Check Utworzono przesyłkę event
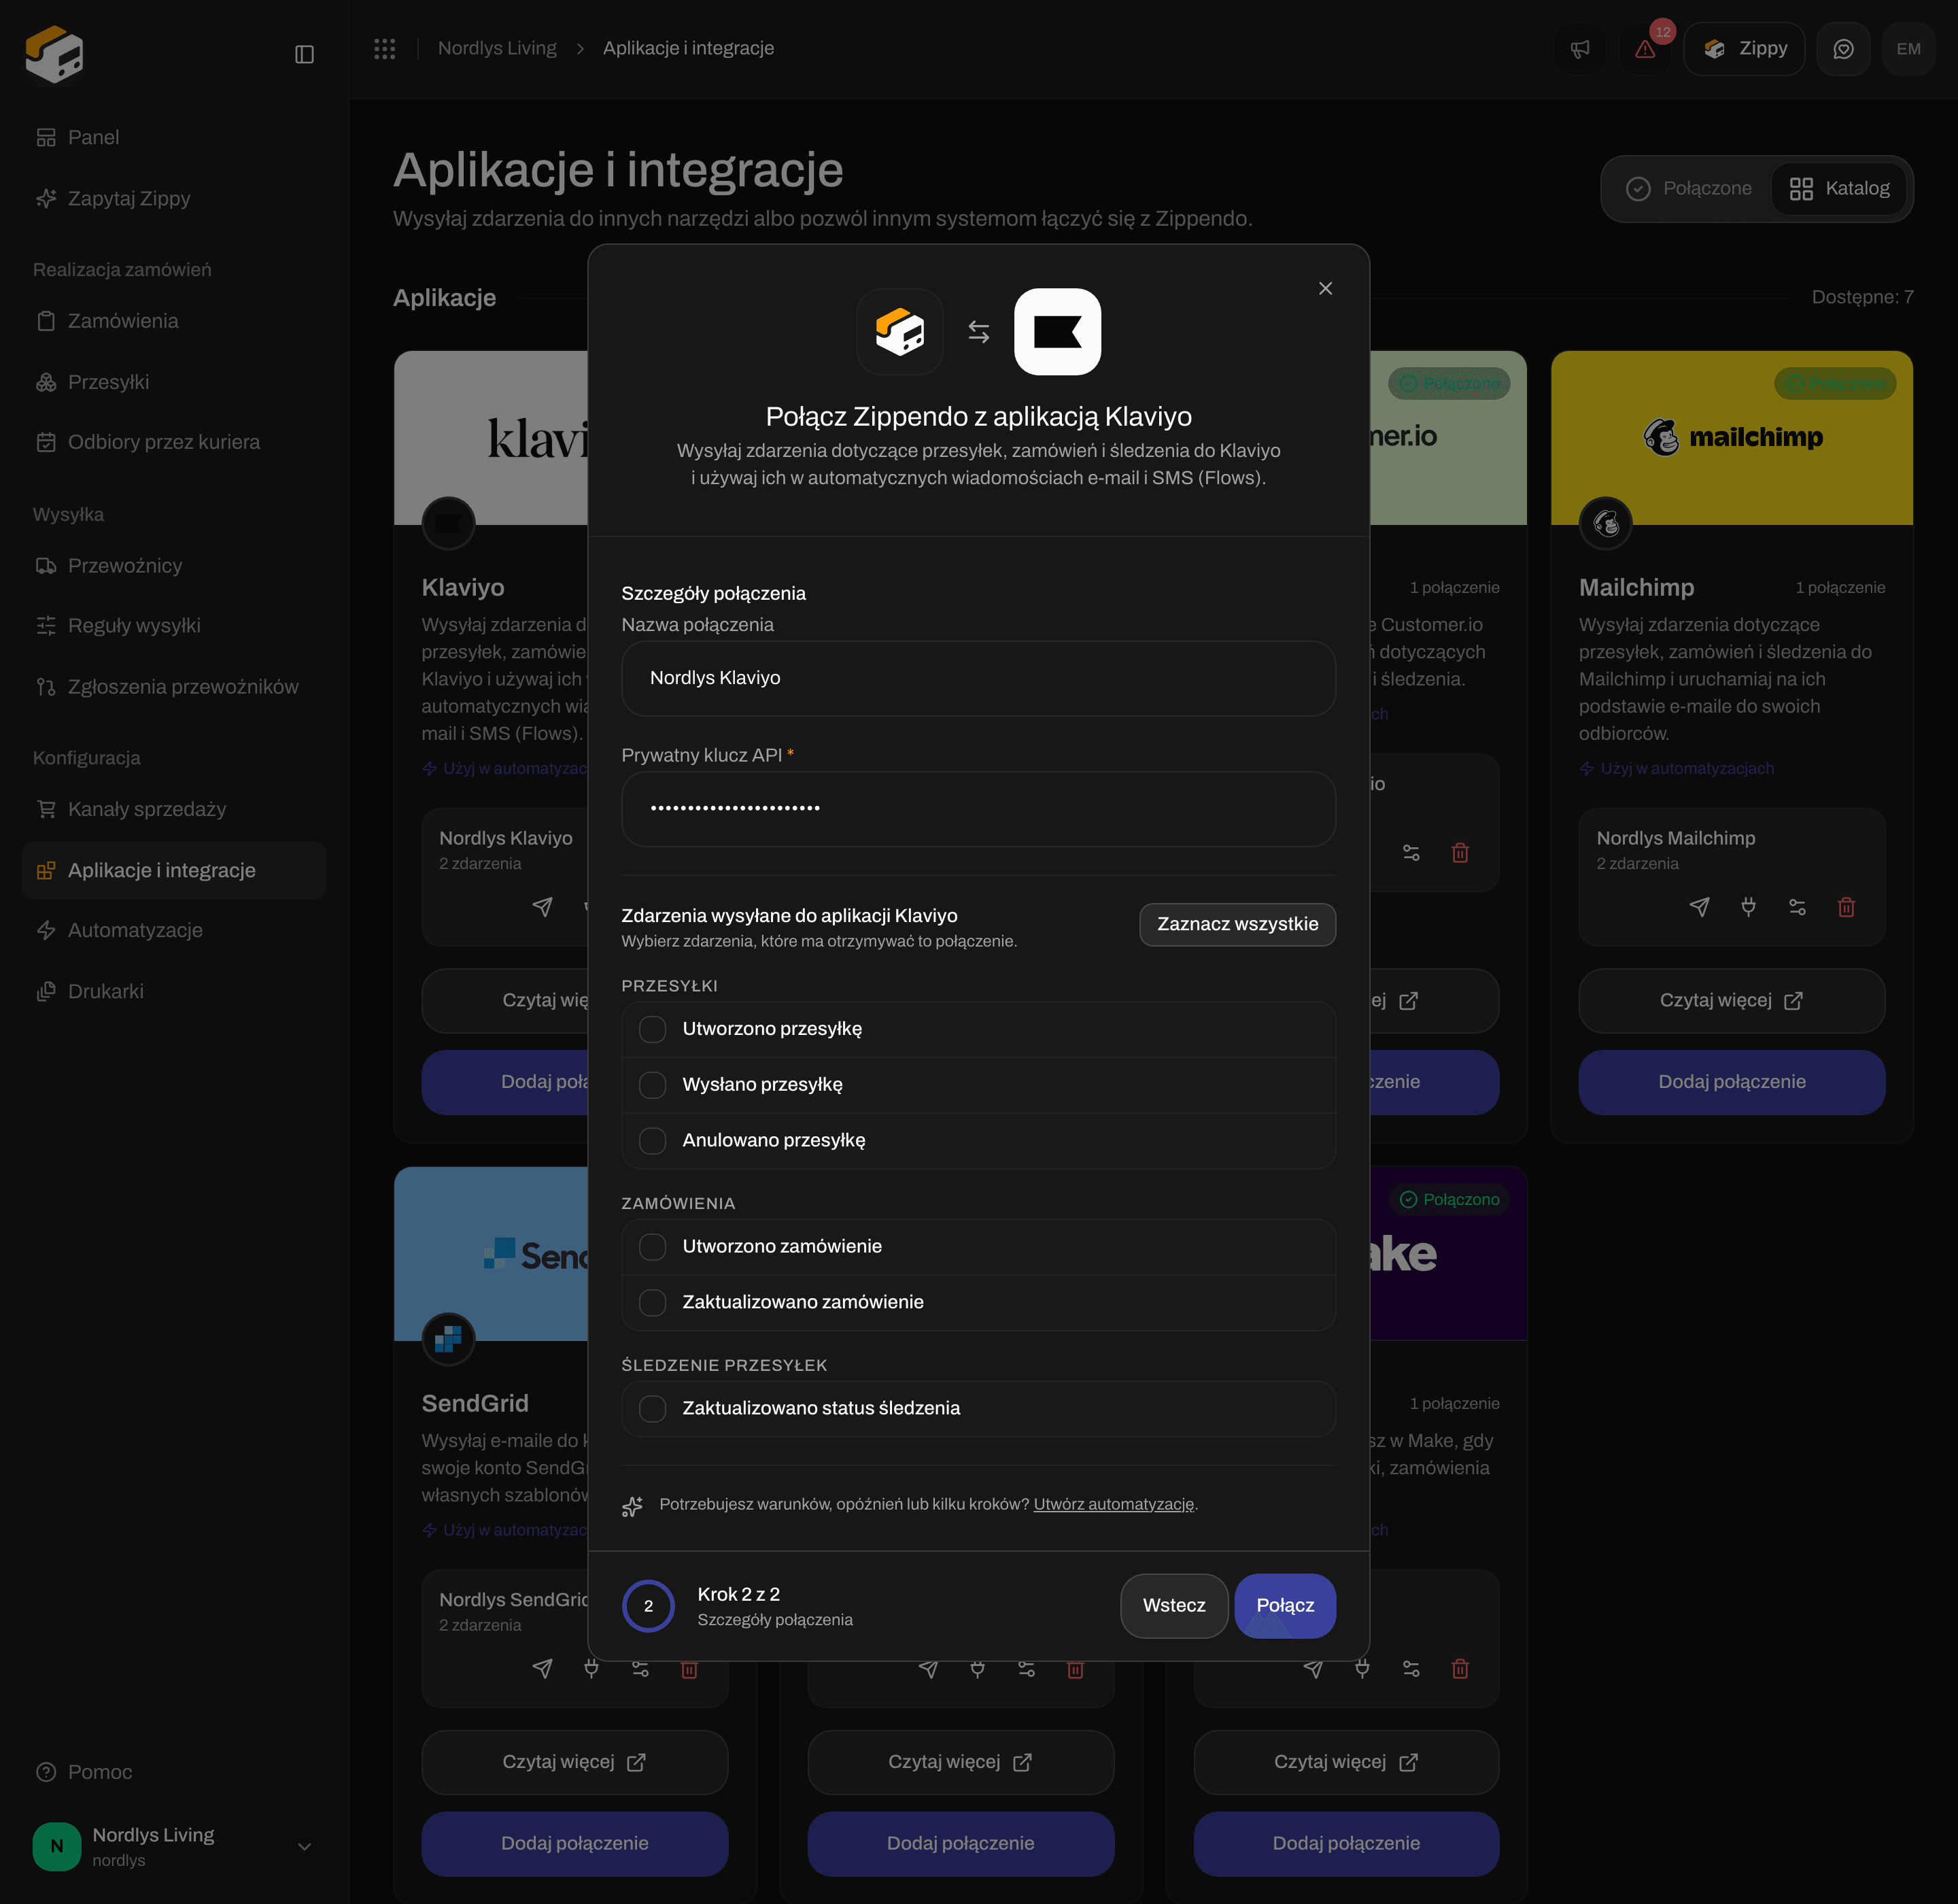Viewport: 1958px width, 1904px height. click(x=652, y=1029)
